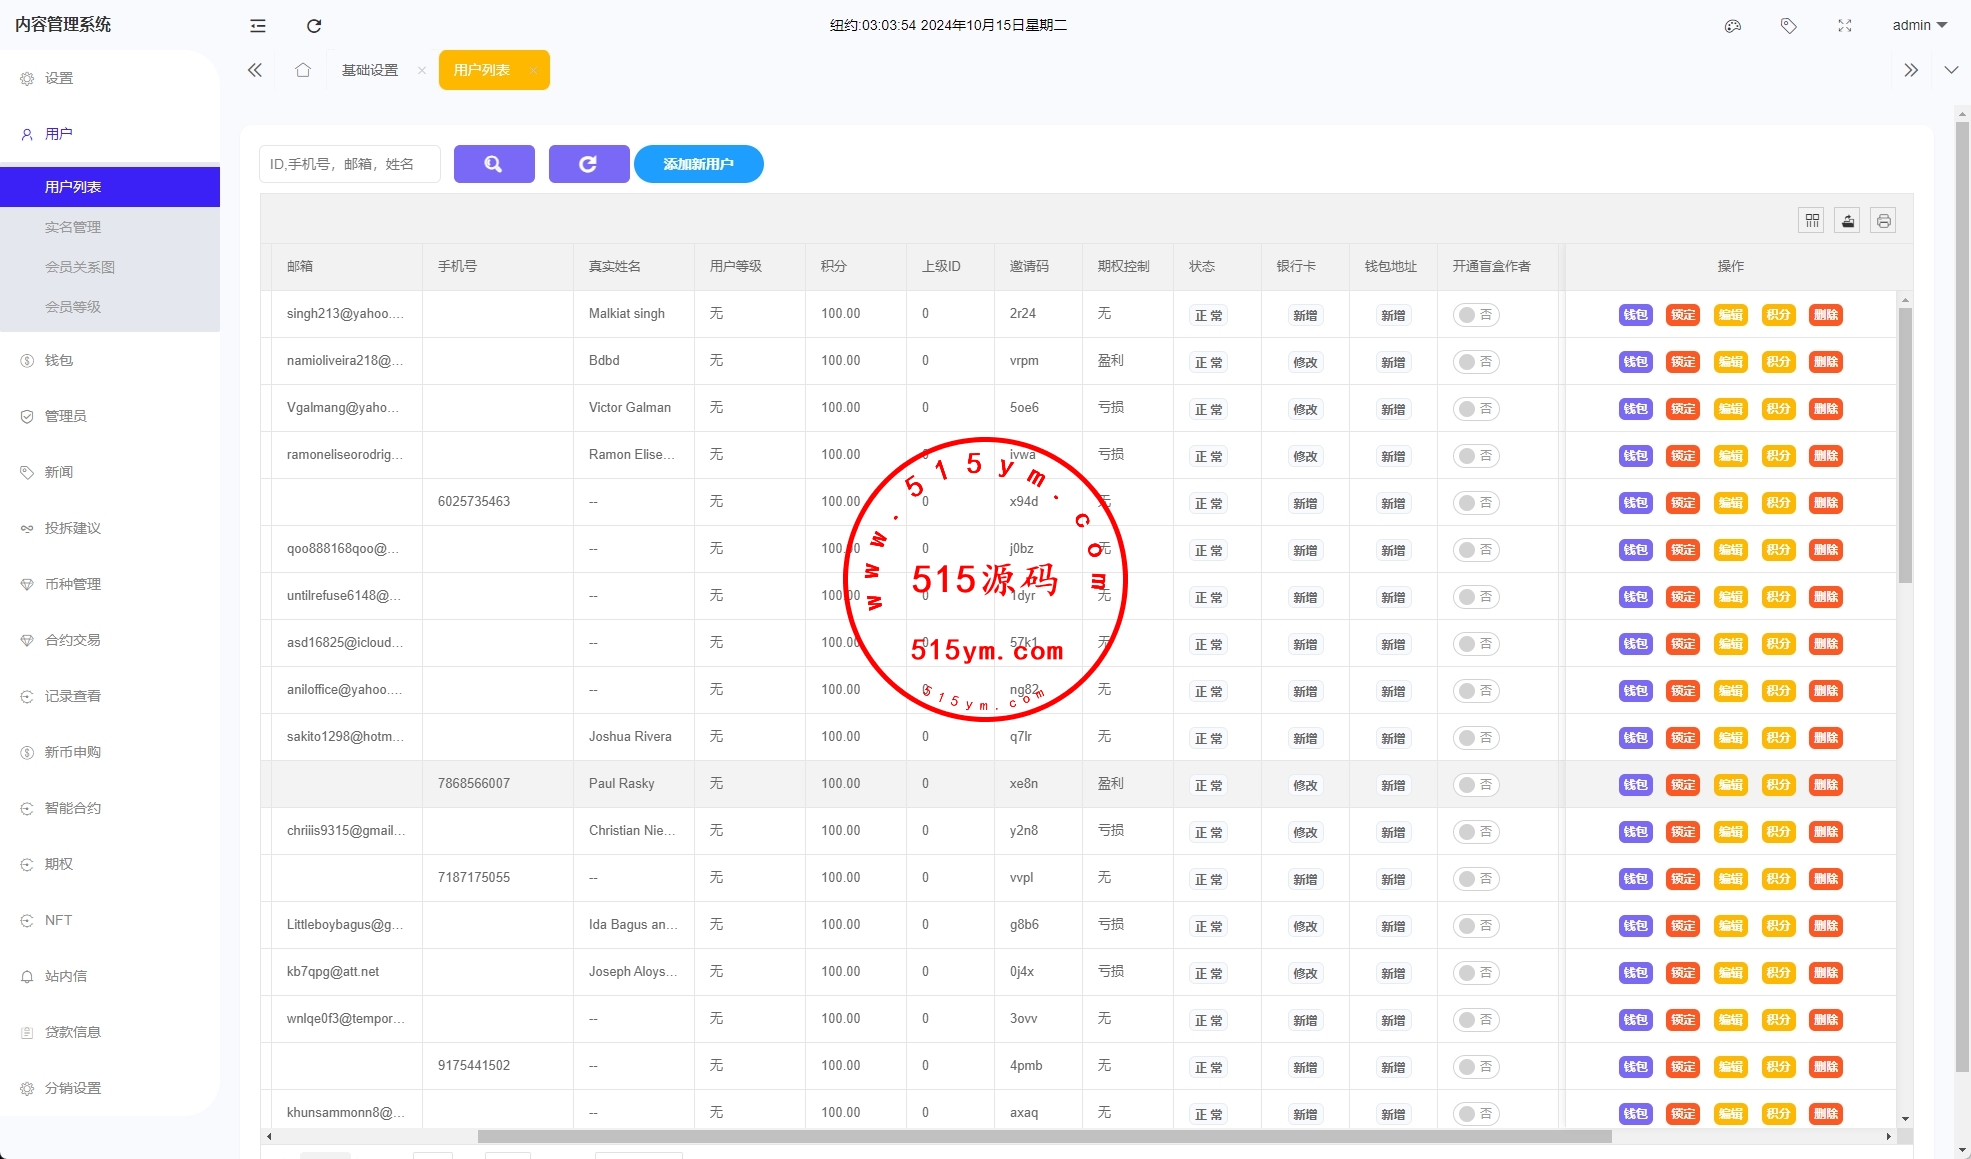Expand the tab options chevron dropdown

click(1951, 70)
